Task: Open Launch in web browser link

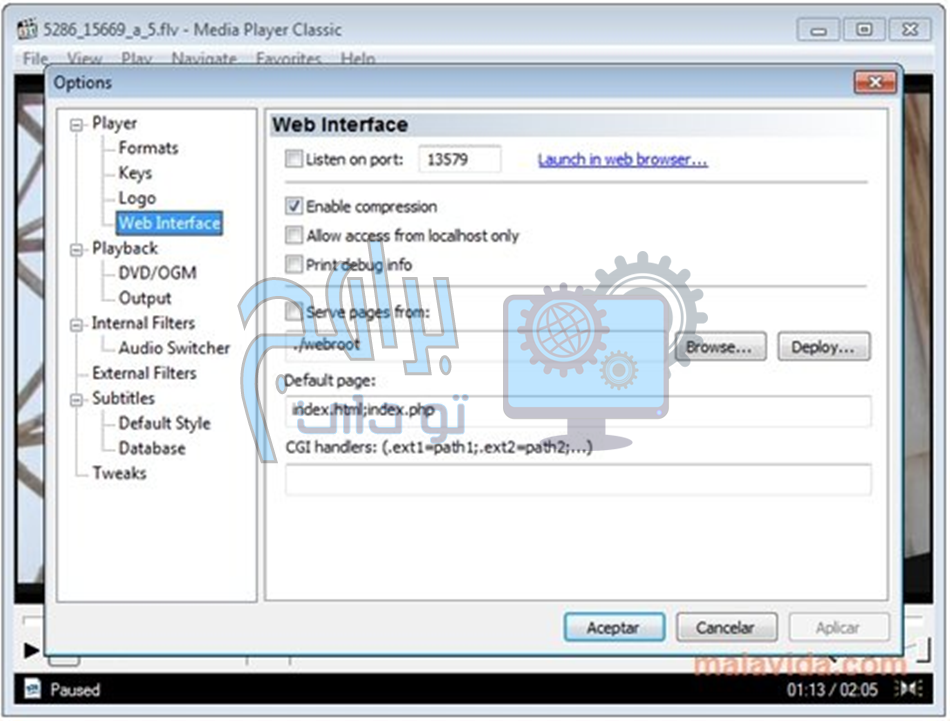Action: tap(622, 160)
